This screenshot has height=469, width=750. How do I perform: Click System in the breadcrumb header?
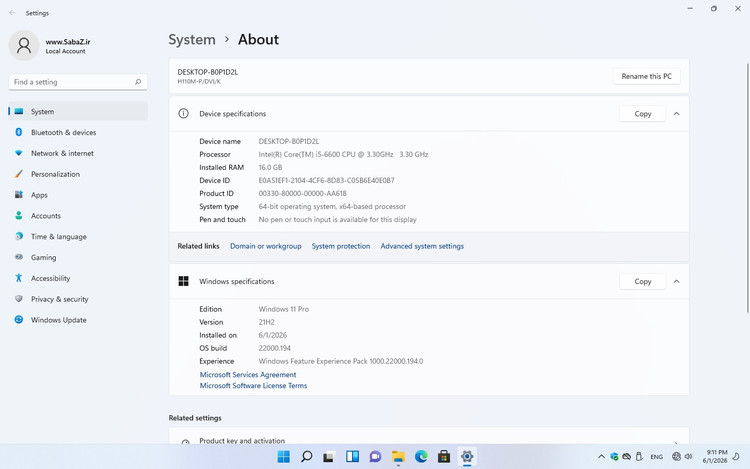coord(192,39)
